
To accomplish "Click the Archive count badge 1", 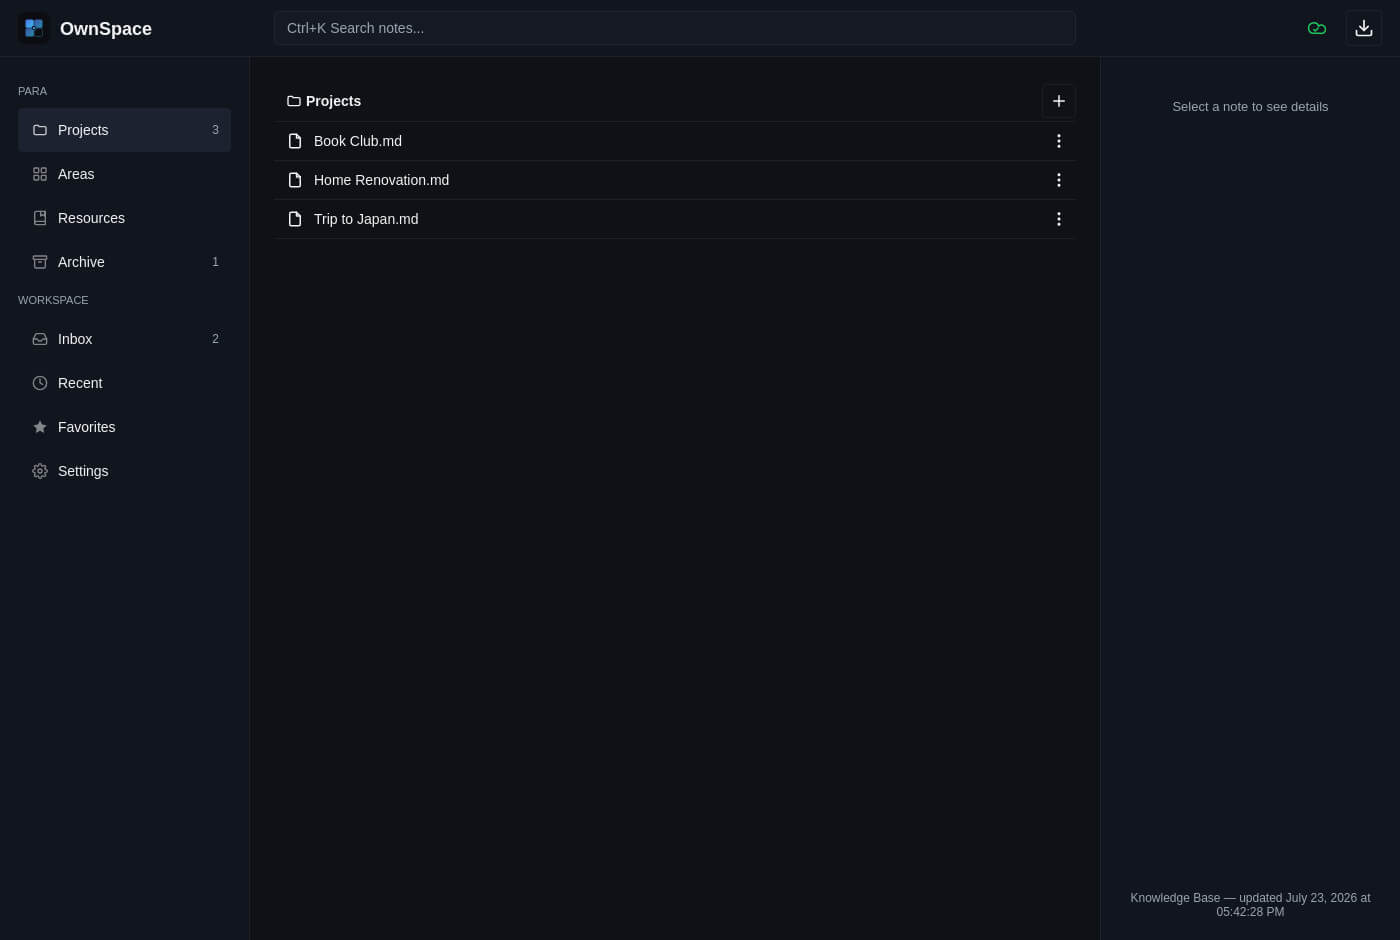I will tap(215, 262).
